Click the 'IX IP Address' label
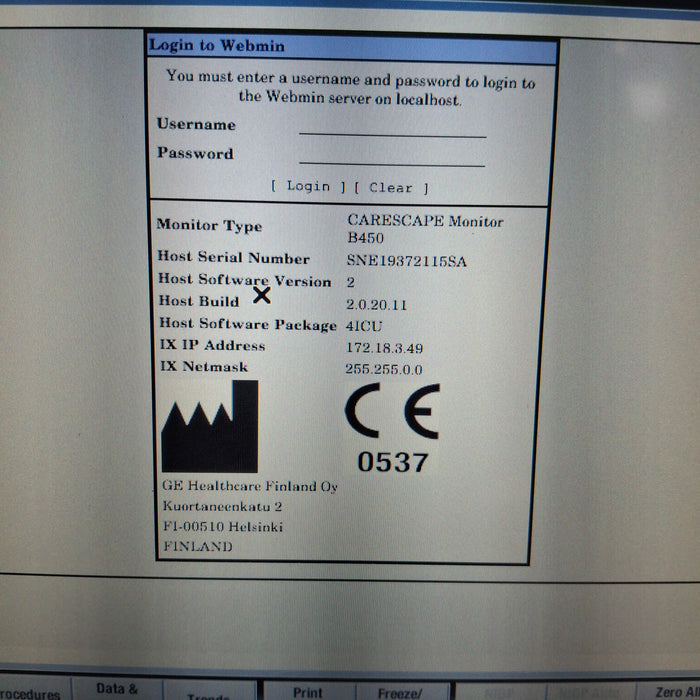 pyautogui.click(x=212, y=345)
